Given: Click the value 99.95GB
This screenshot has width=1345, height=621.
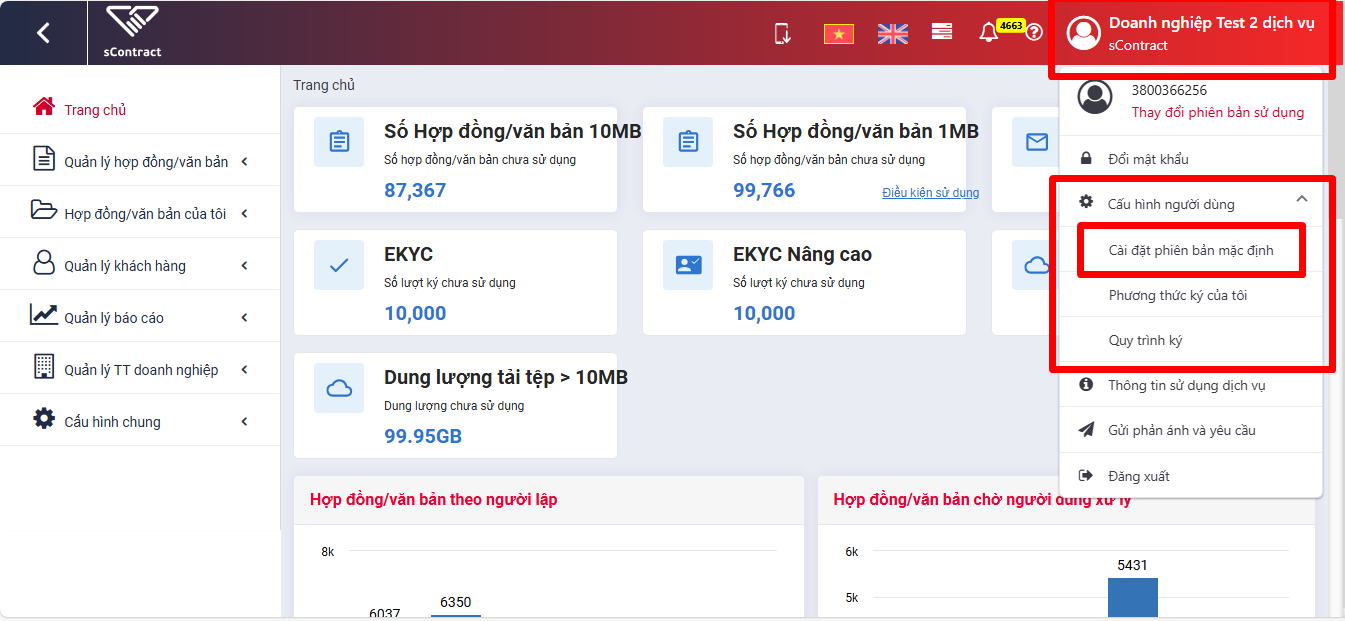Looking at the screenshot, I should click(423, 436).
